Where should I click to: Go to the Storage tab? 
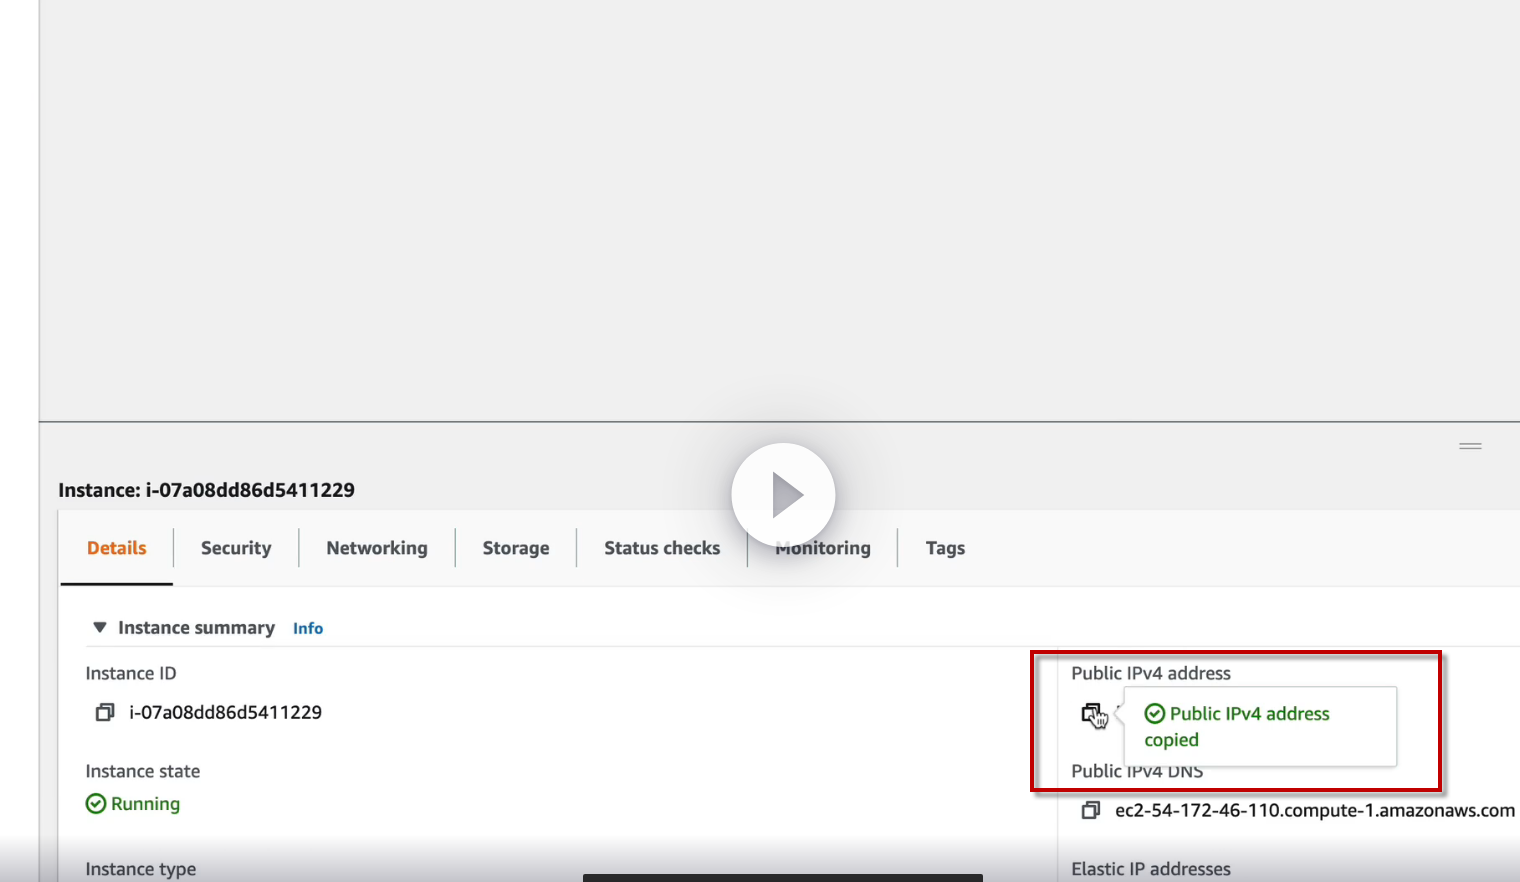pyautogui.click(x=516, y=548)
